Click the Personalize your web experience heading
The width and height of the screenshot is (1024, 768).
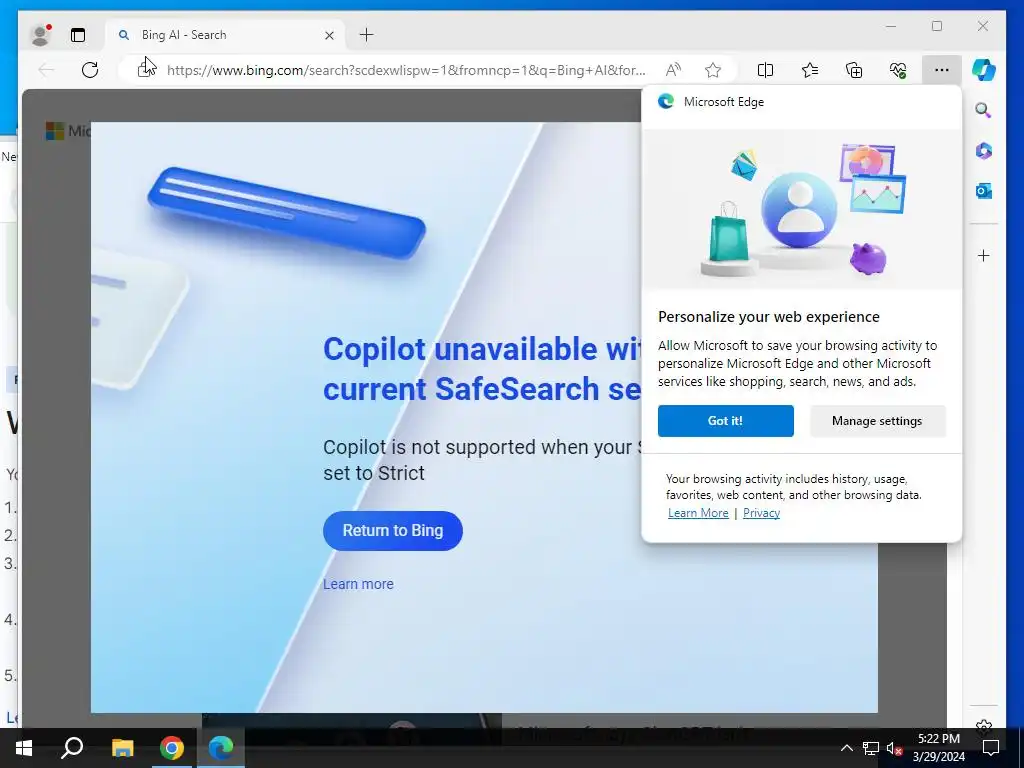tap(769, 317)
